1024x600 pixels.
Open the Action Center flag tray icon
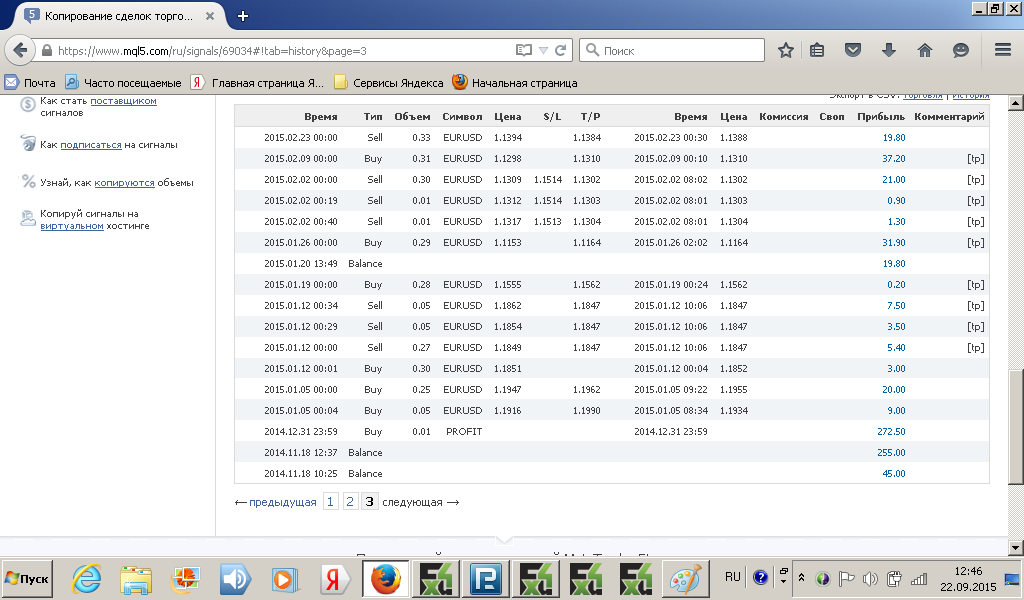pos(846,578)
